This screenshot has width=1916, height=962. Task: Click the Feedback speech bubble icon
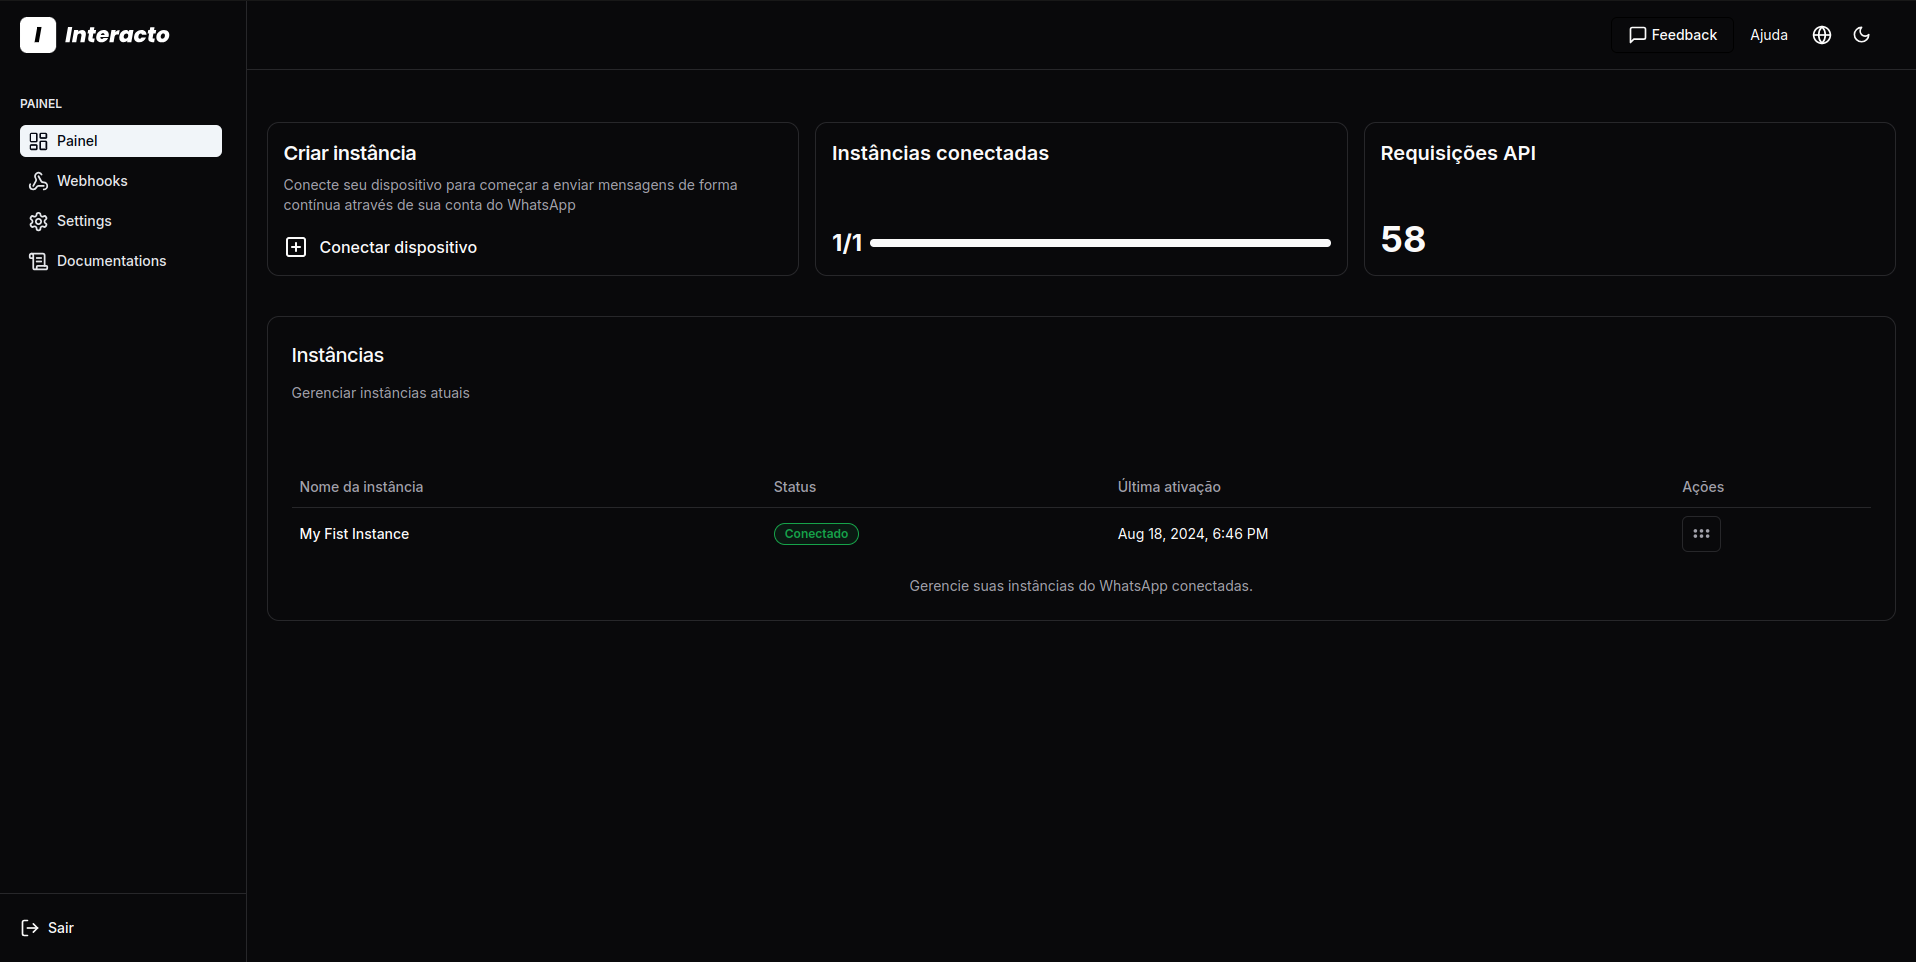tap(1637, 35)
